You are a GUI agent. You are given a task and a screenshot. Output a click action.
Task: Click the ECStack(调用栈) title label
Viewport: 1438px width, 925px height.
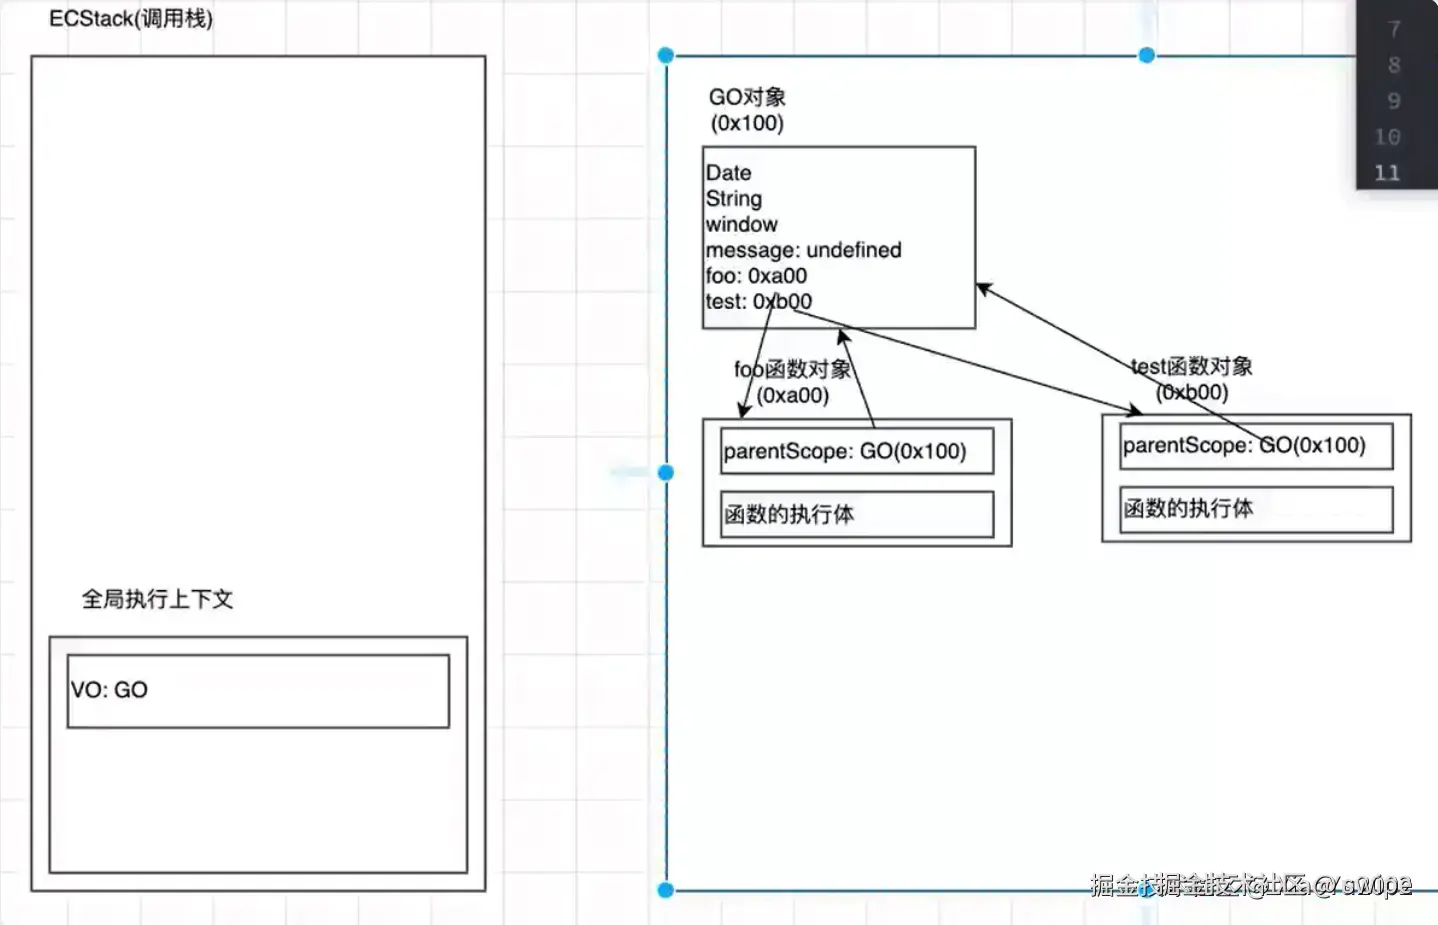pos(131,19)
